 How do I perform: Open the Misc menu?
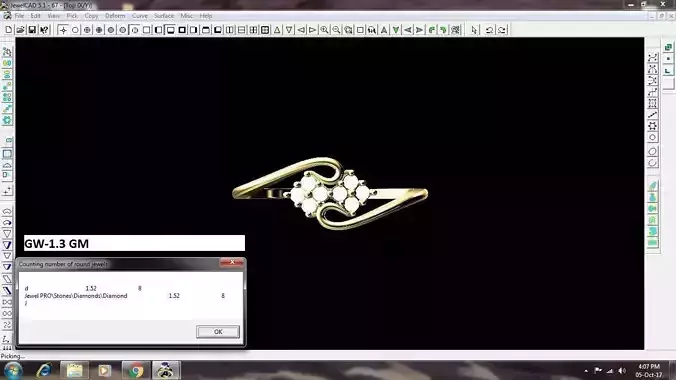[x=186, y=16]
